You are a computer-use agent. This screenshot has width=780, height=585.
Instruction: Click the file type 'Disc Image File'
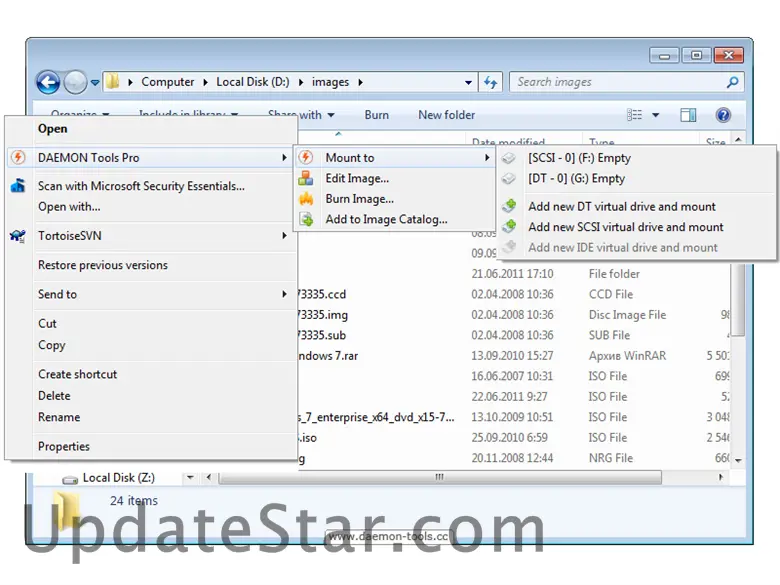[627, 315]
